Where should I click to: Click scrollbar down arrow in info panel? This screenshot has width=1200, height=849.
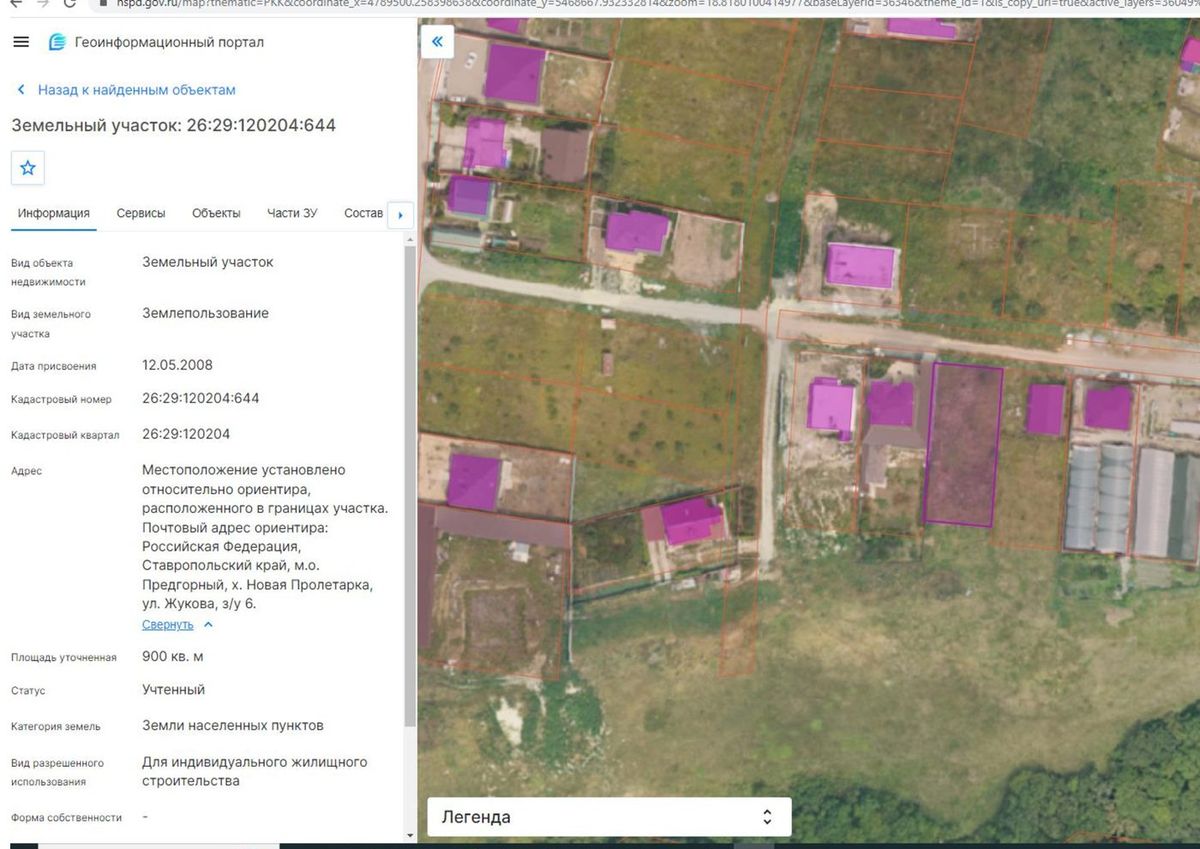(x=410, y=835)
